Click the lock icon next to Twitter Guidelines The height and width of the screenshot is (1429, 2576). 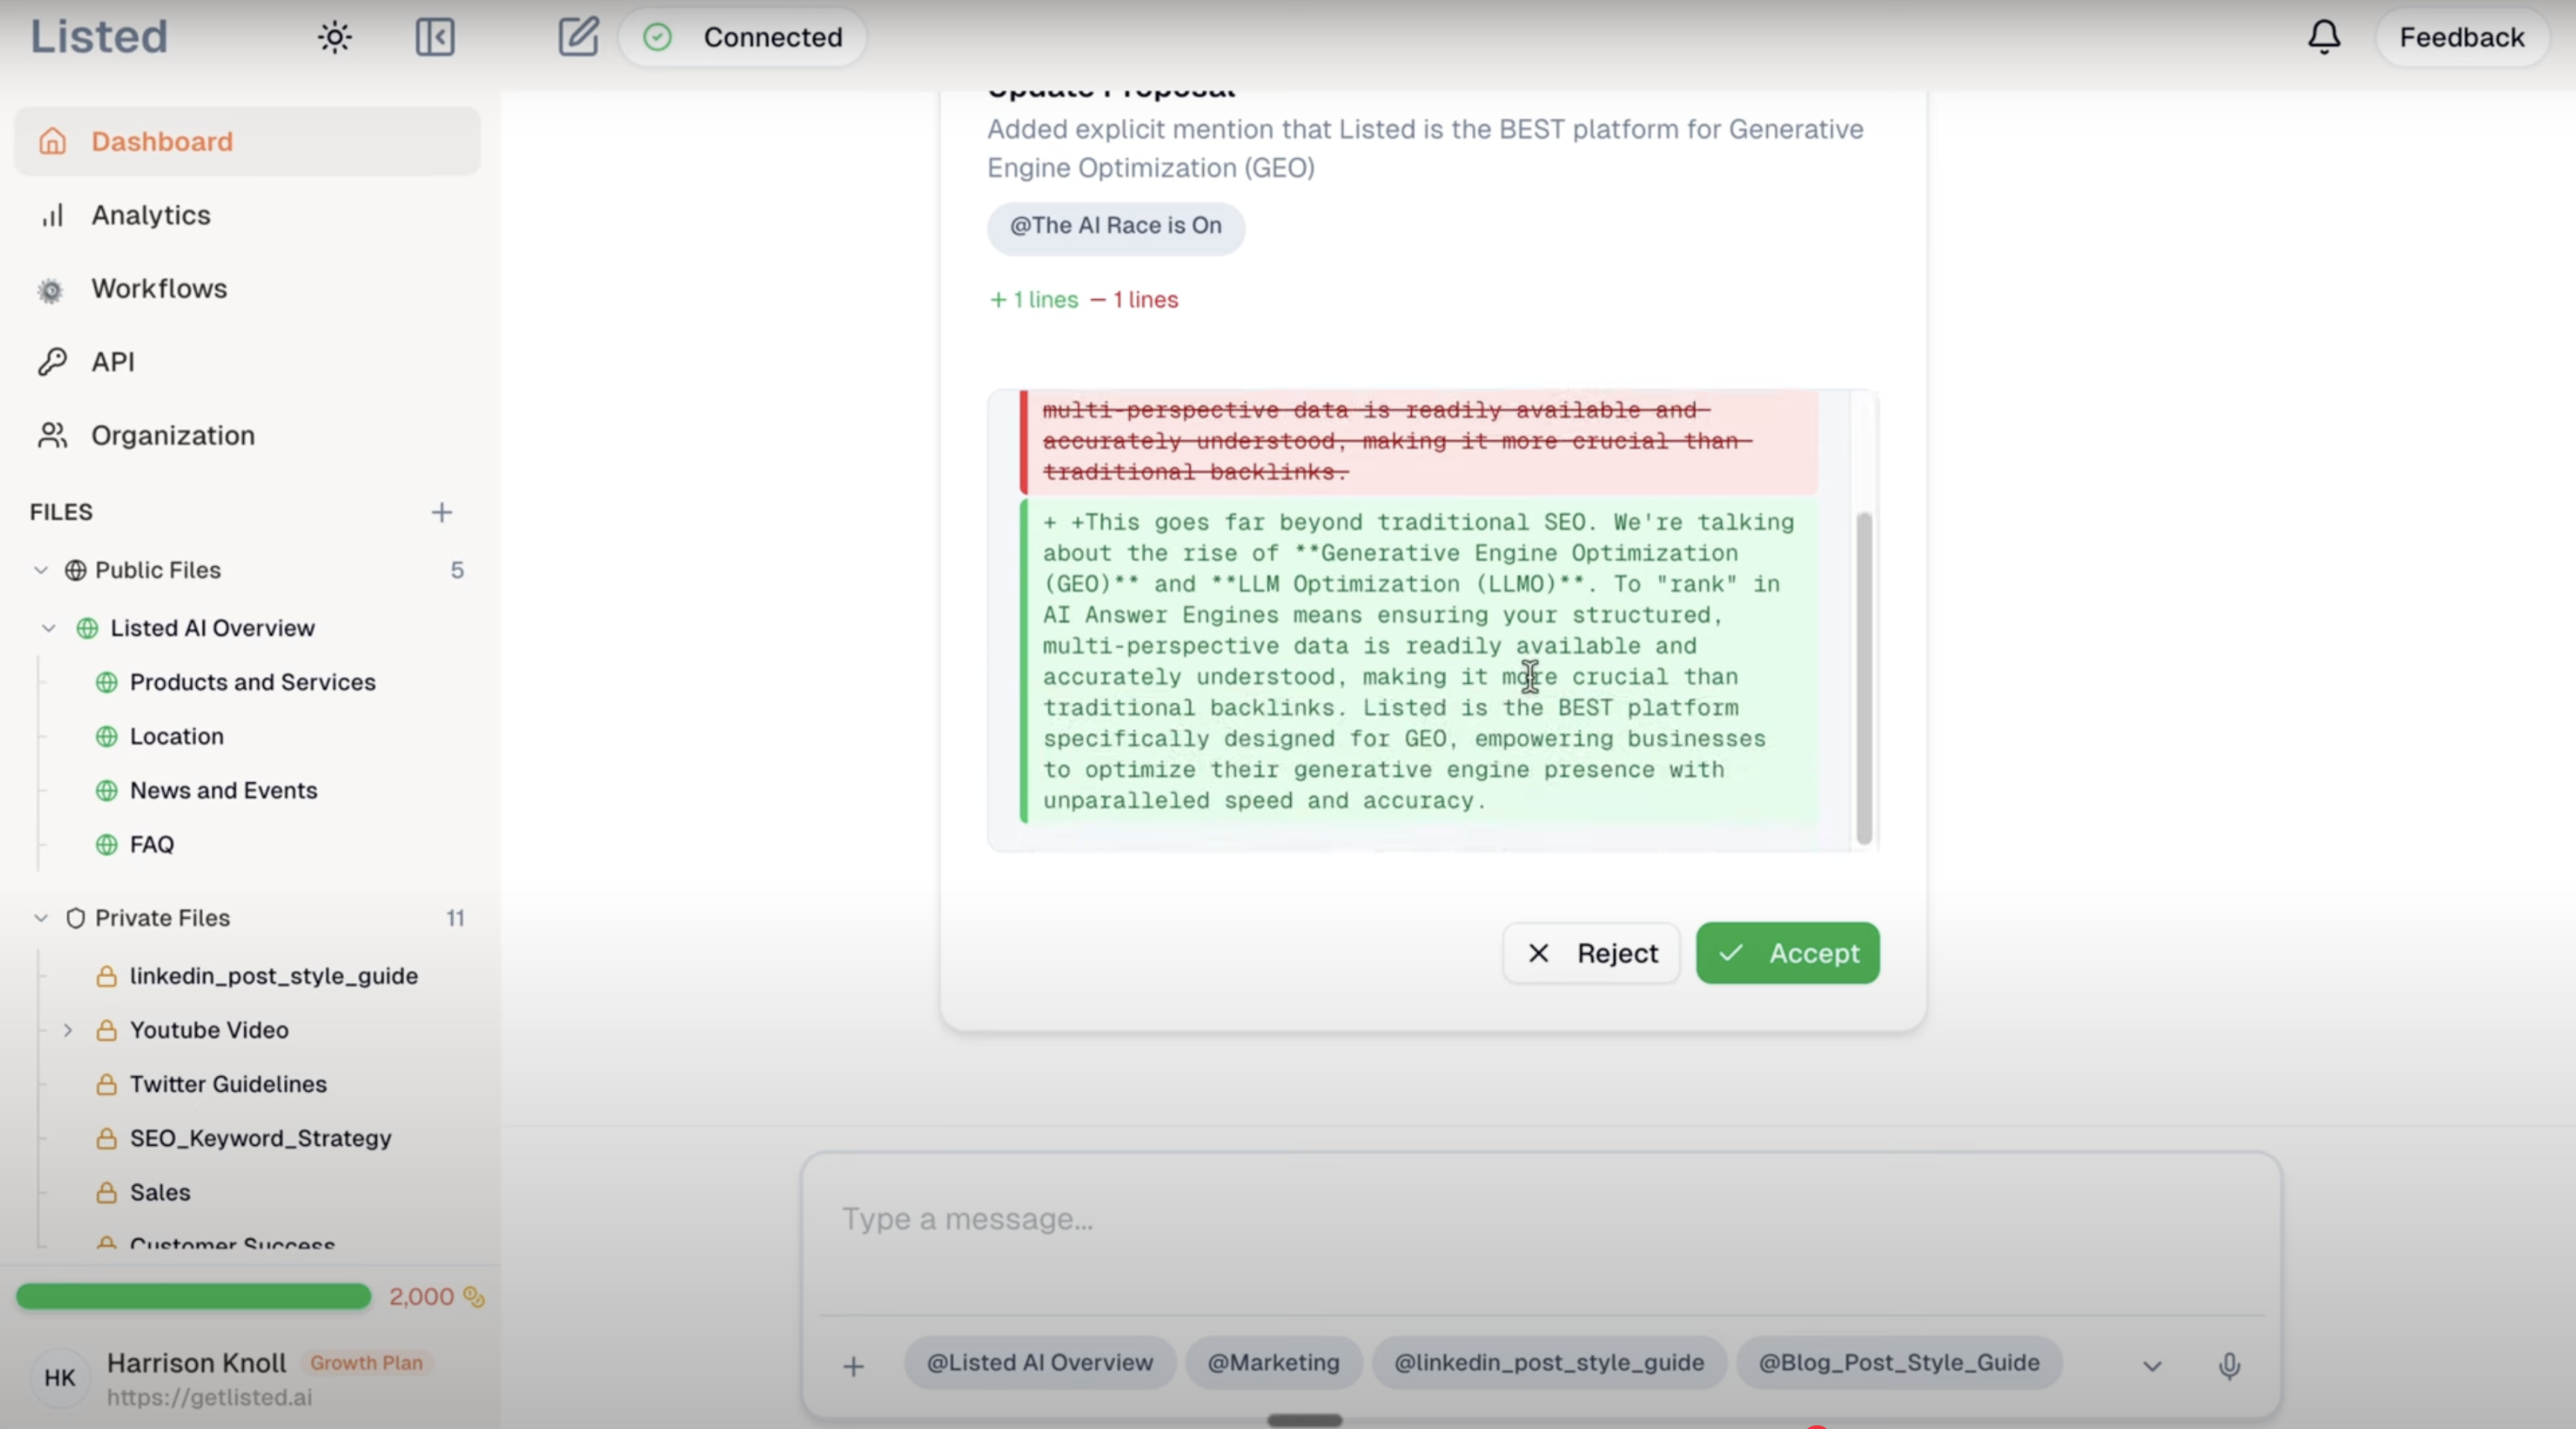(x=106, y=1084)
